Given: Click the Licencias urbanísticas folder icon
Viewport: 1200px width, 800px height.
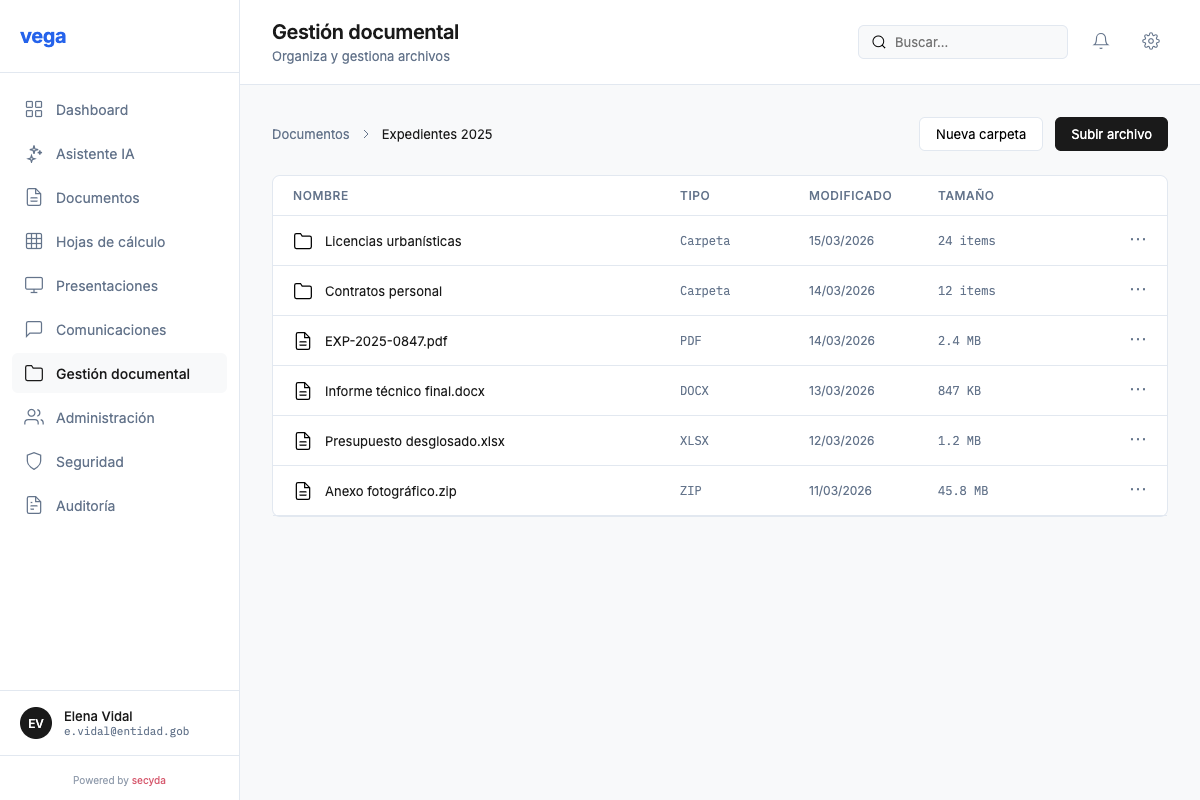Looking at the screenshot, I should tap(303, 241).
